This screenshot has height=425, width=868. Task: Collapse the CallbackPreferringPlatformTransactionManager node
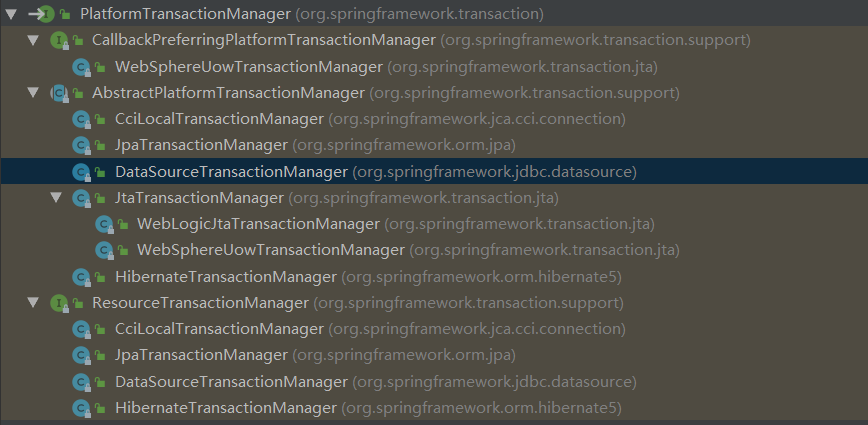(33, 40)
